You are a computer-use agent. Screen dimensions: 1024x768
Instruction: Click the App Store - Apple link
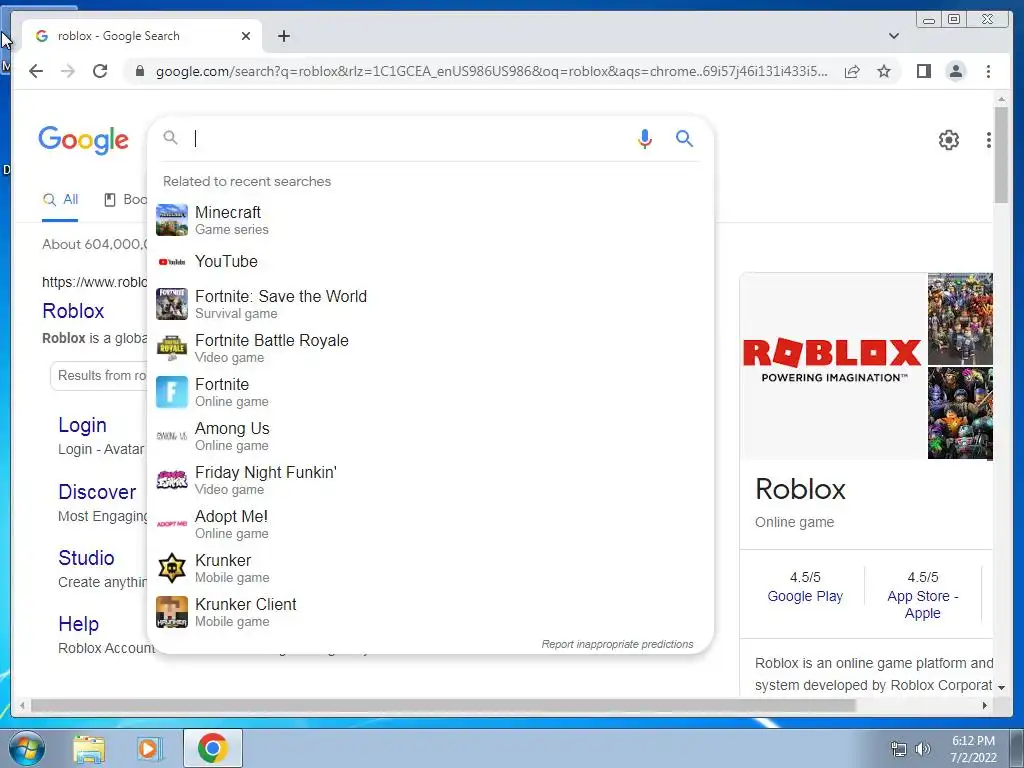click(922, 605)
